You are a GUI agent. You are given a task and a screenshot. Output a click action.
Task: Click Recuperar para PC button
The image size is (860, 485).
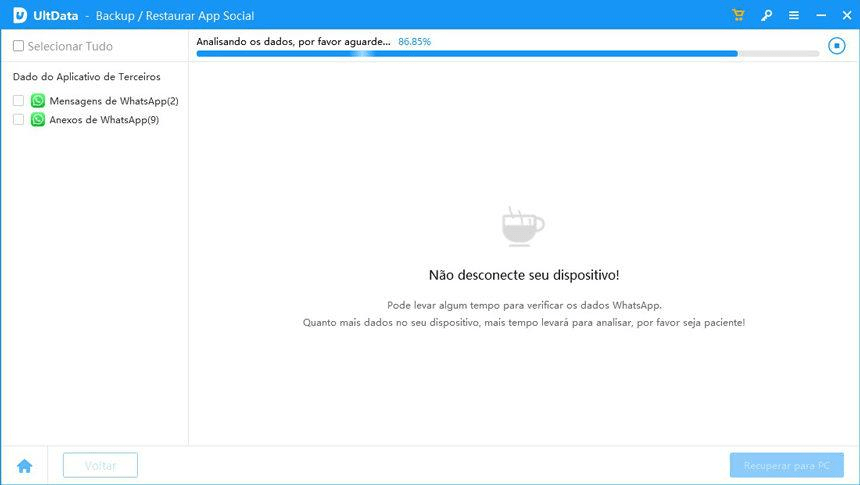[787, 465]
